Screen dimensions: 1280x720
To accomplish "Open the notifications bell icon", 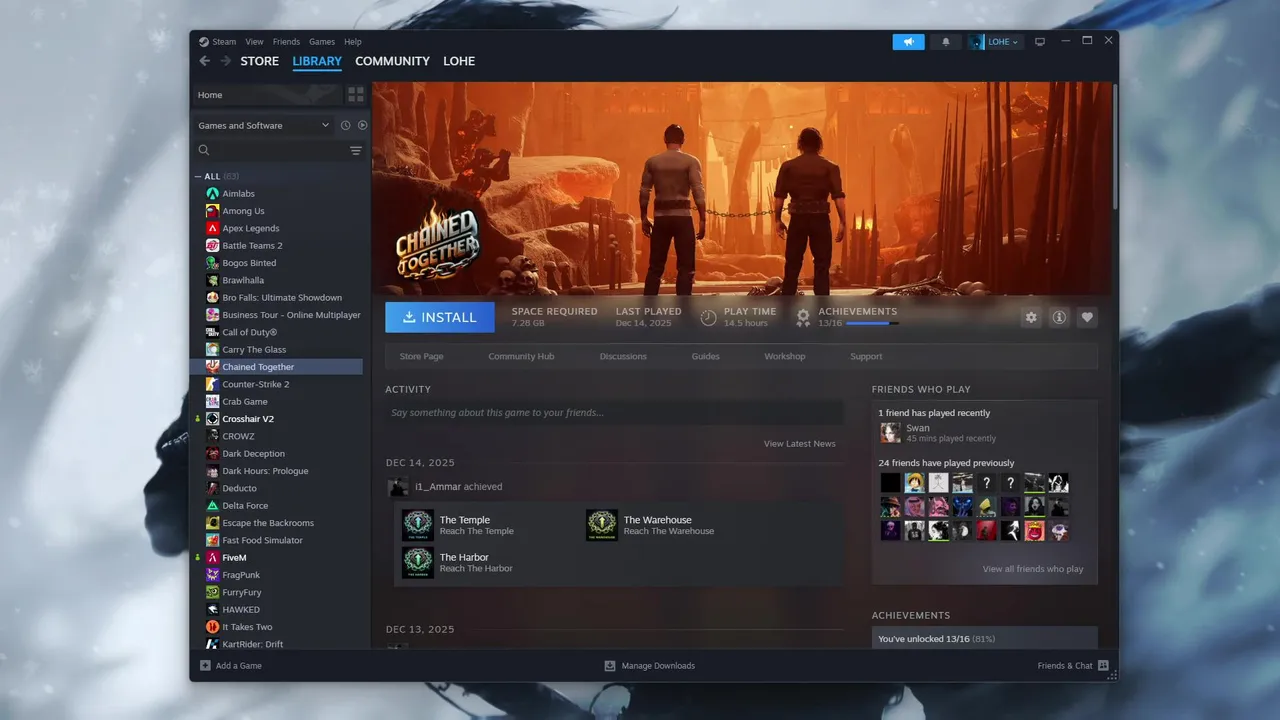I will pyautogui.click(x=946, y=42).
